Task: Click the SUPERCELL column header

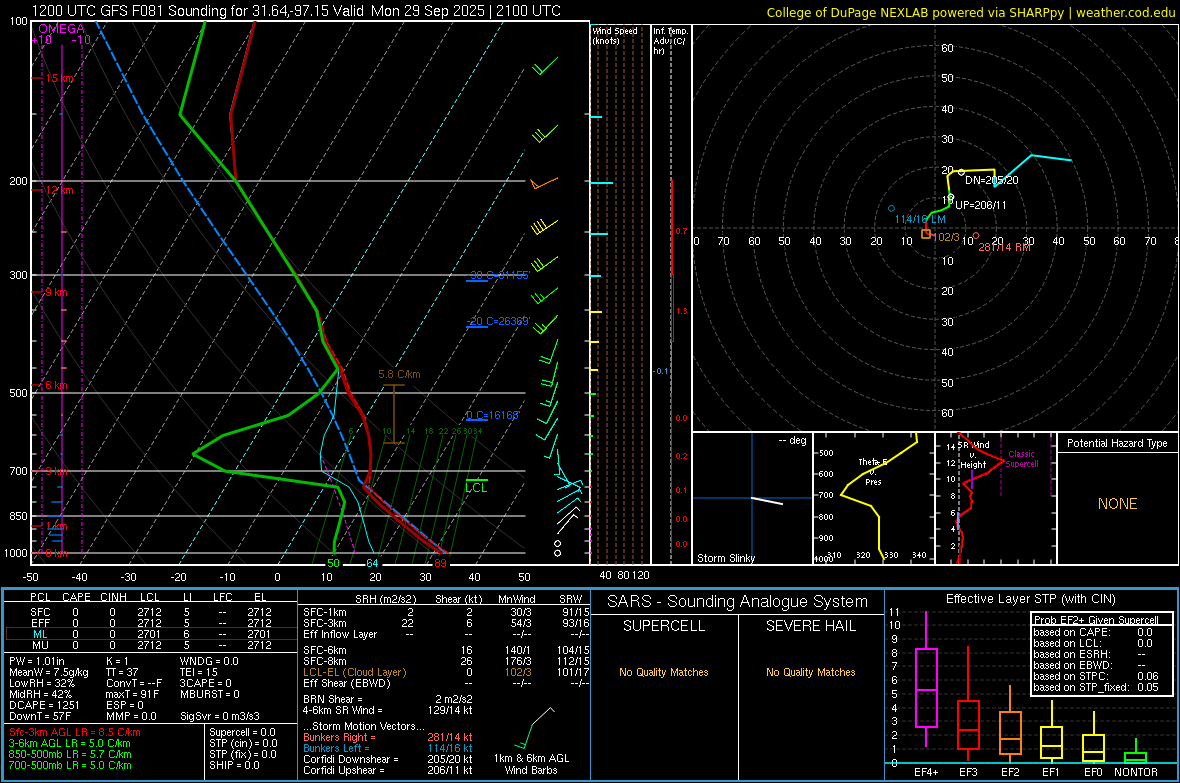Action: click(664, 626)
